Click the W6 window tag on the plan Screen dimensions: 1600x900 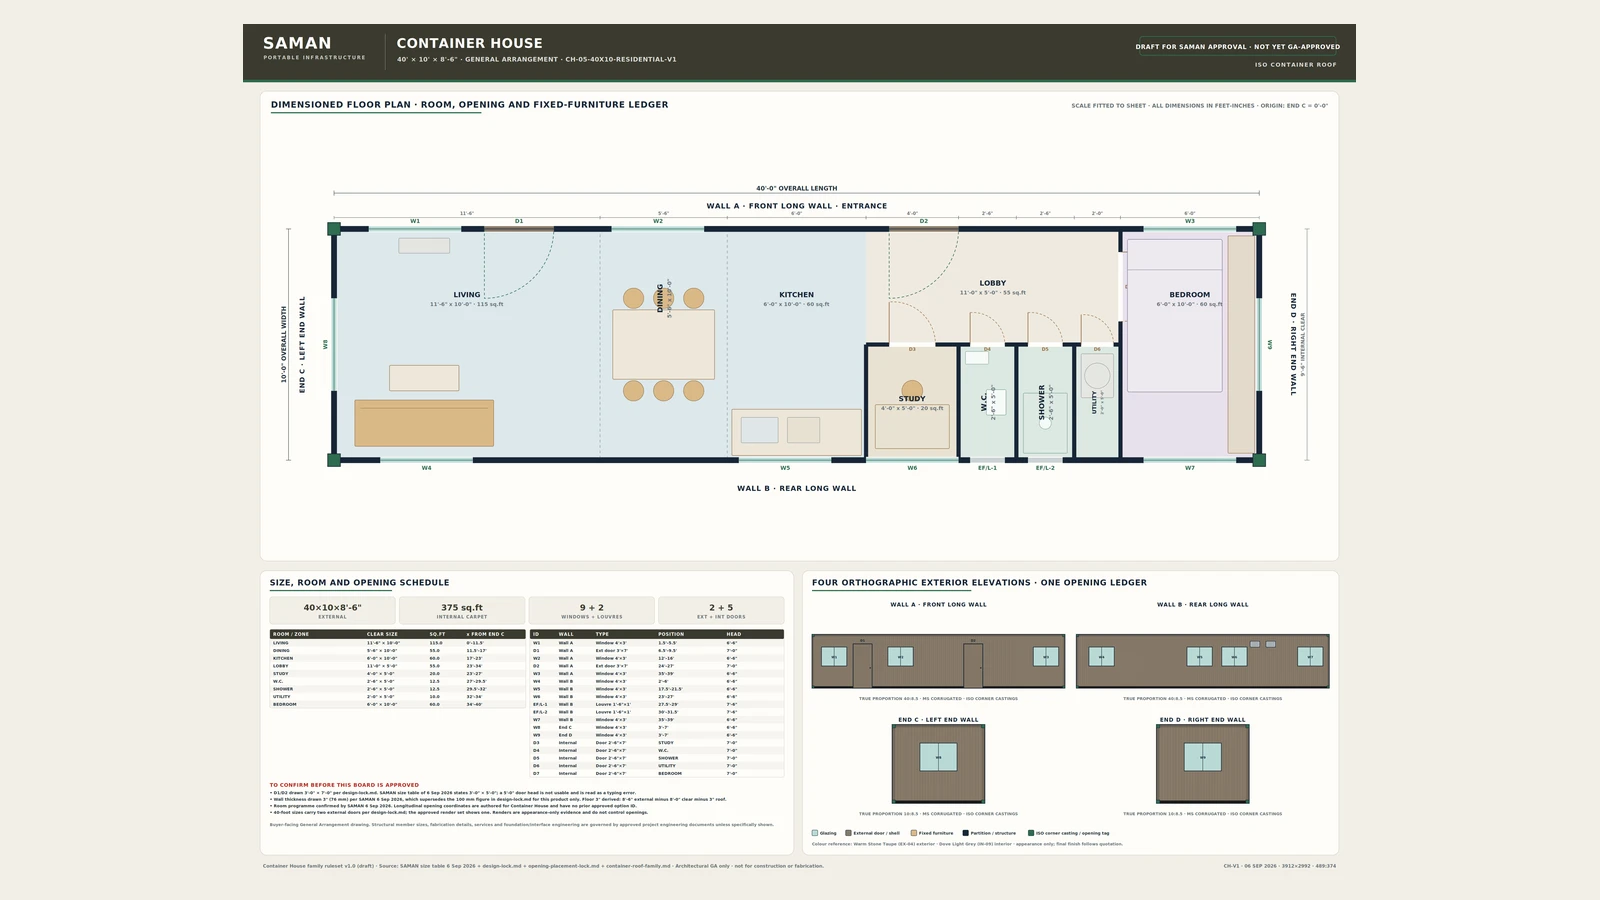[912, 468]
